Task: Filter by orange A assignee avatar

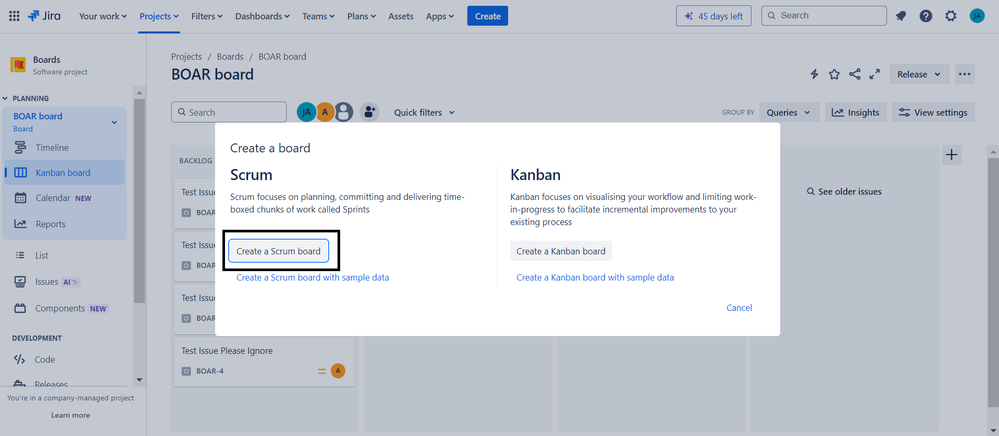Action: click(325, 112)
